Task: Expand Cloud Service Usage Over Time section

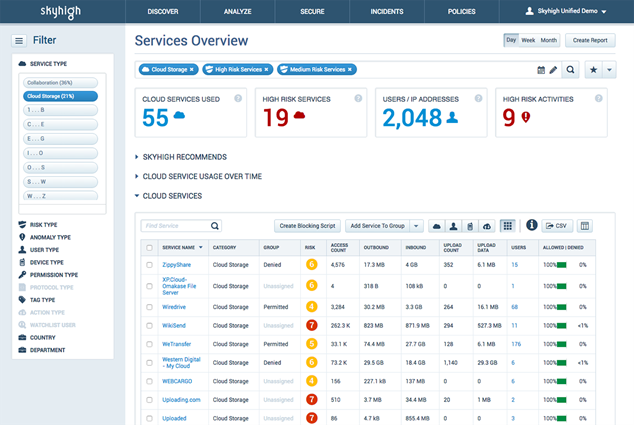Action: tap(203, 176)
